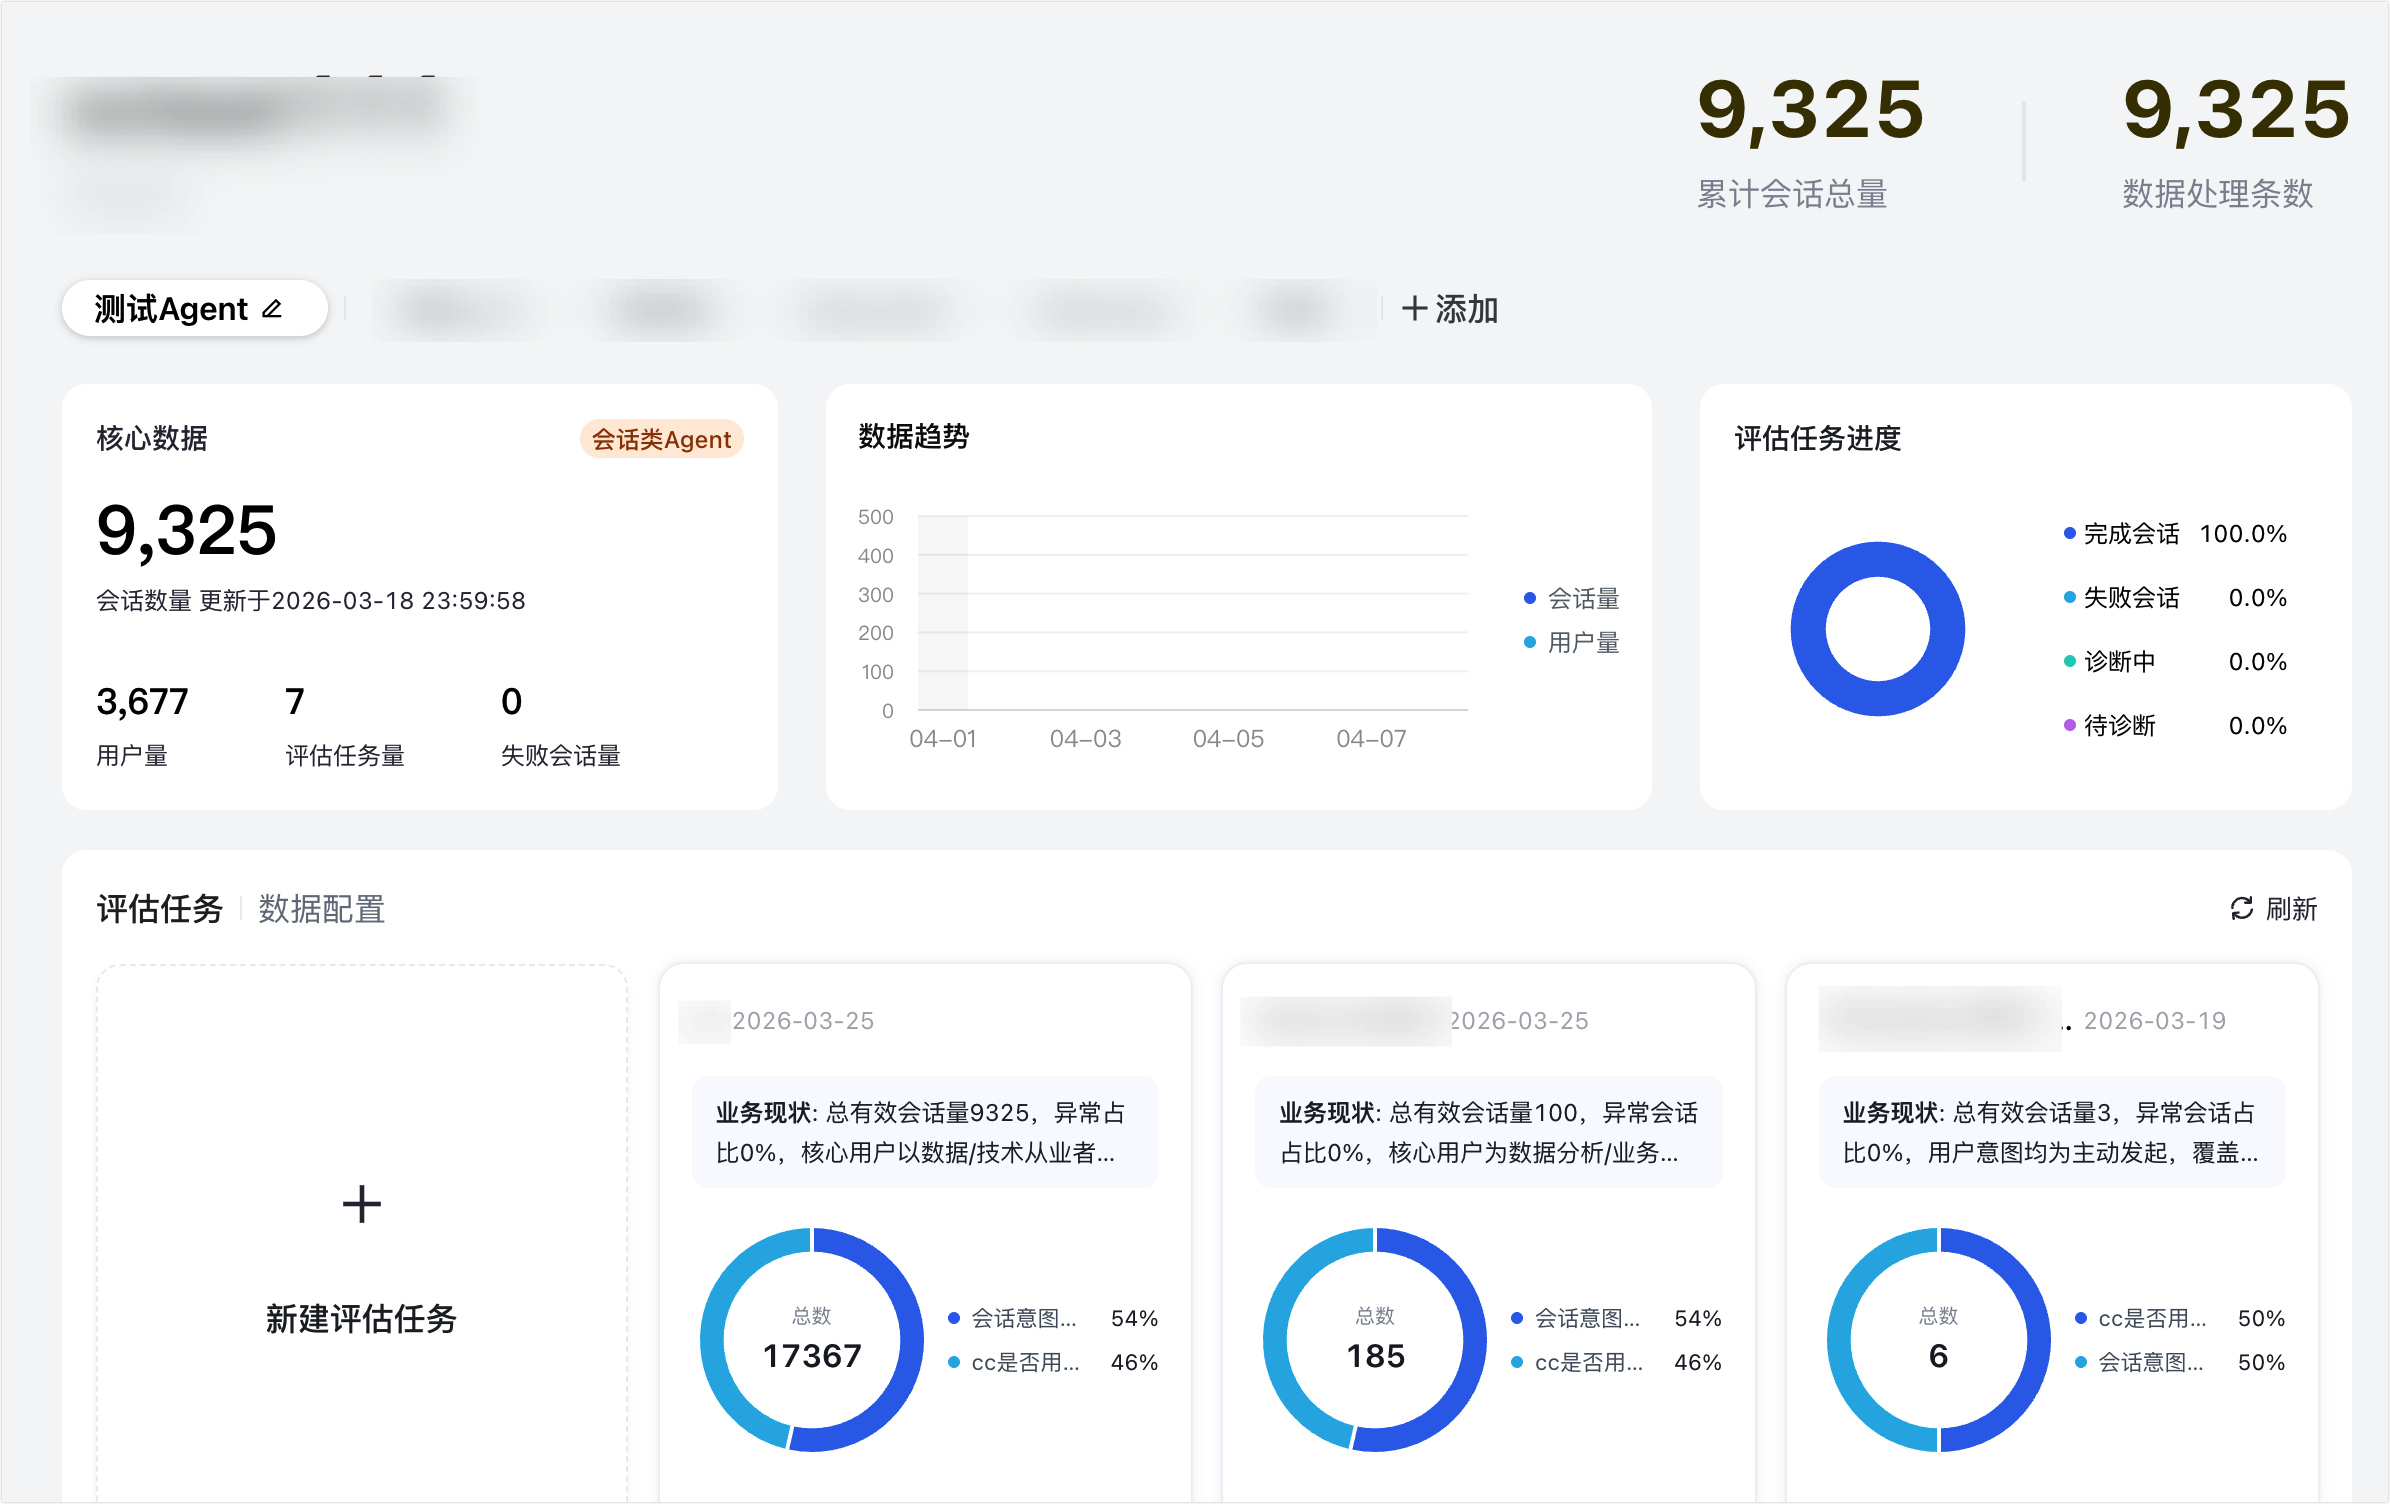Switch to the 数据配置 tab

click(321, 909)
